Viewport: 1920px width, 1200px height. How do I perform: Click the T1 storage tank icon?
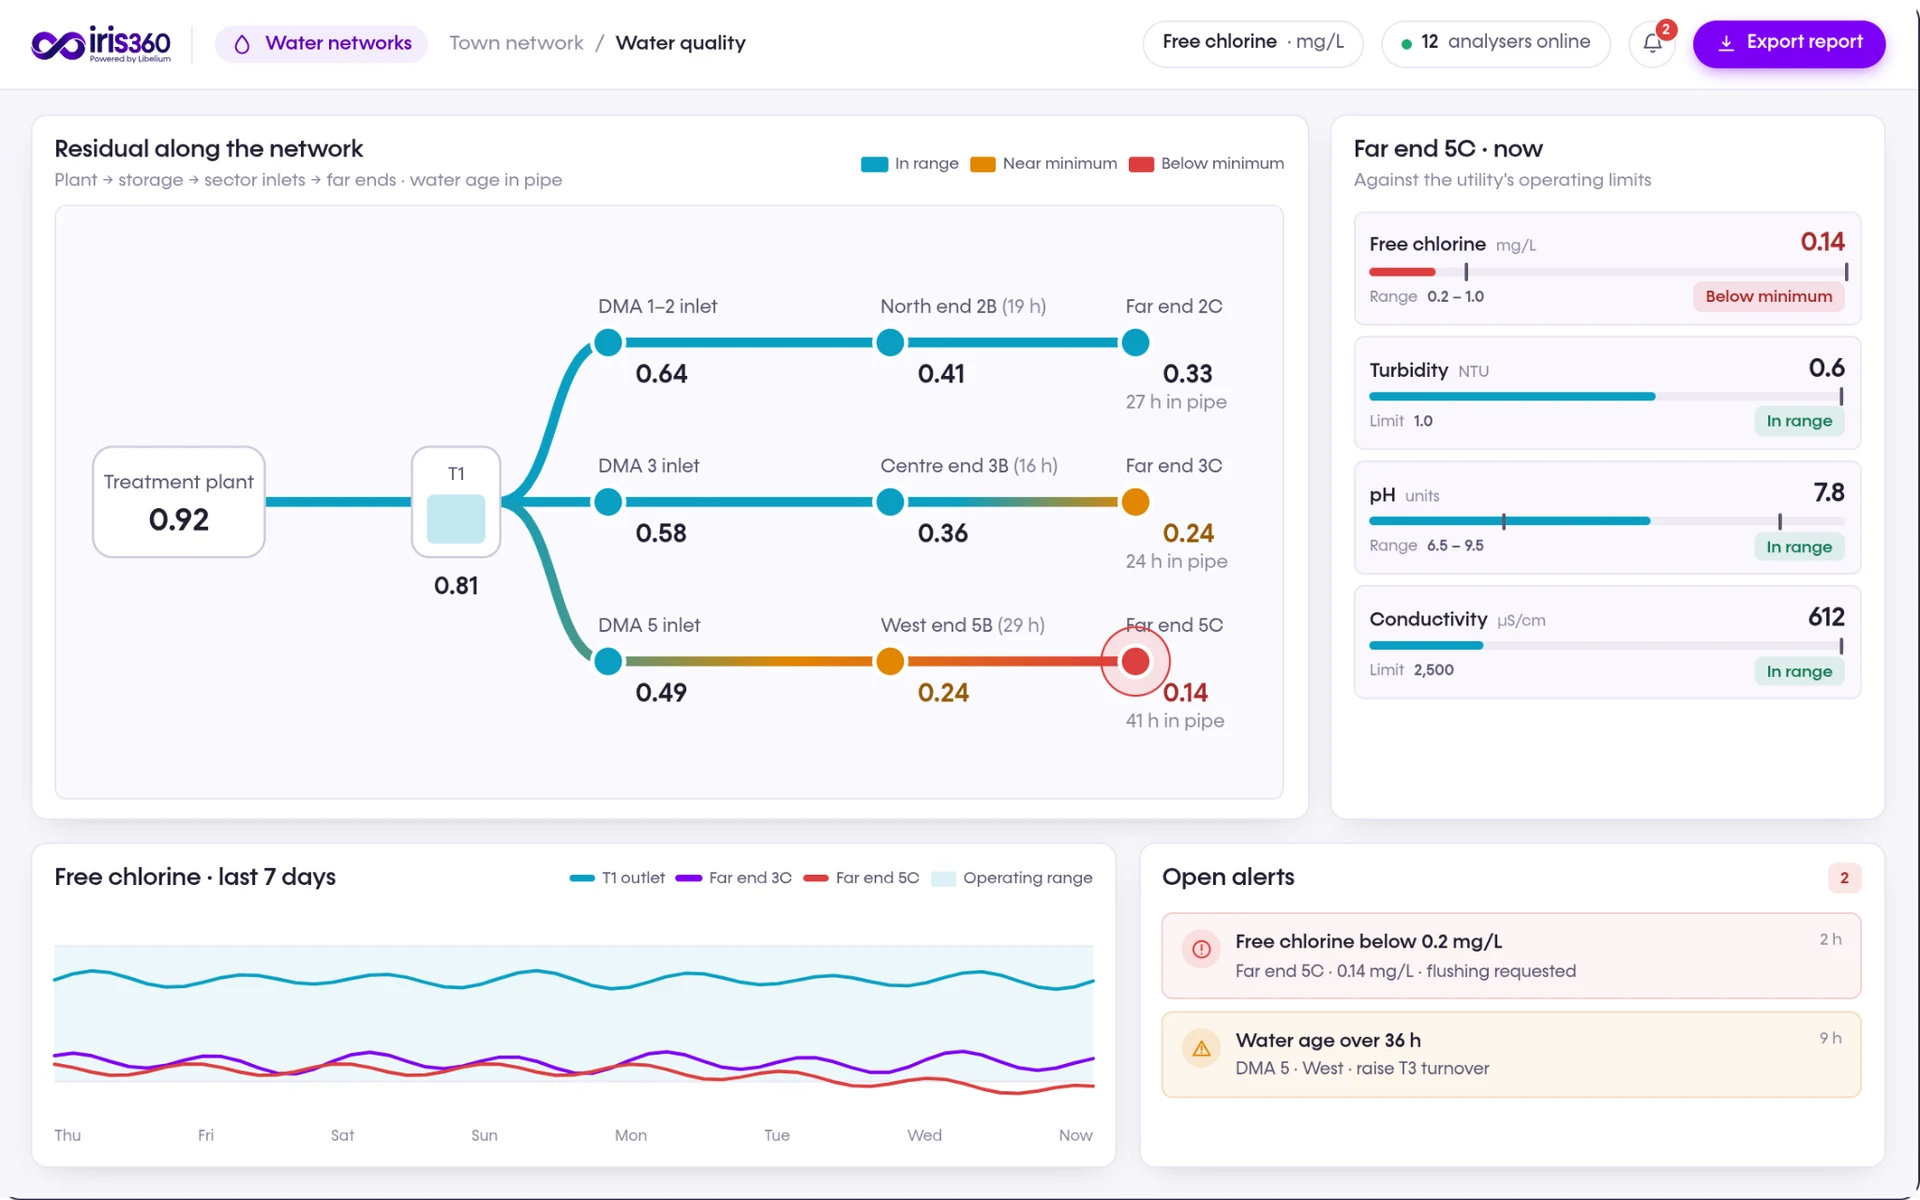456,502
